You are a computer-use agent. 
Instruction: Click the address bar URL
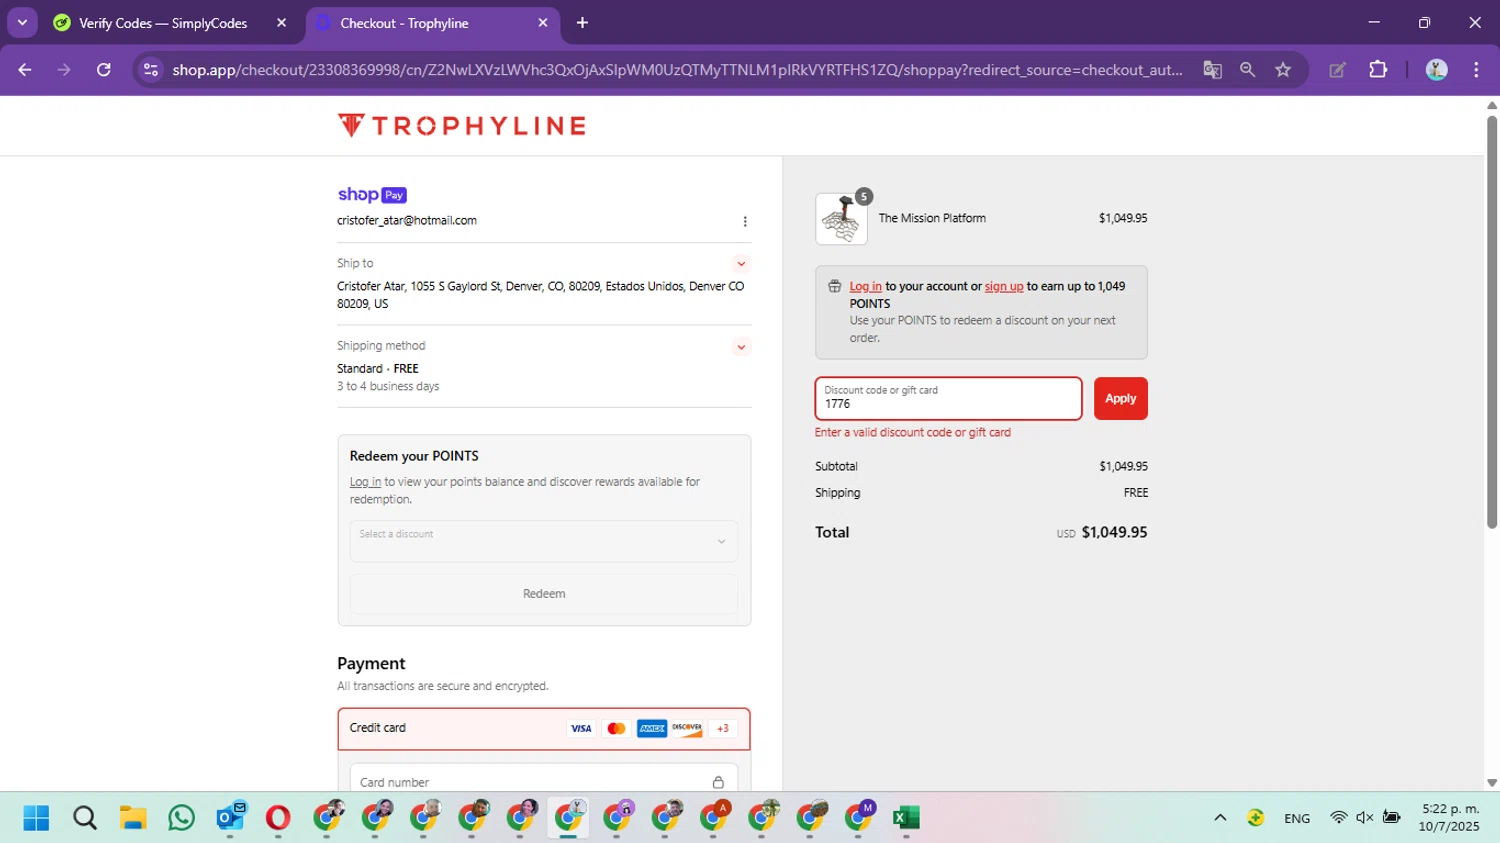pos(677,70)
